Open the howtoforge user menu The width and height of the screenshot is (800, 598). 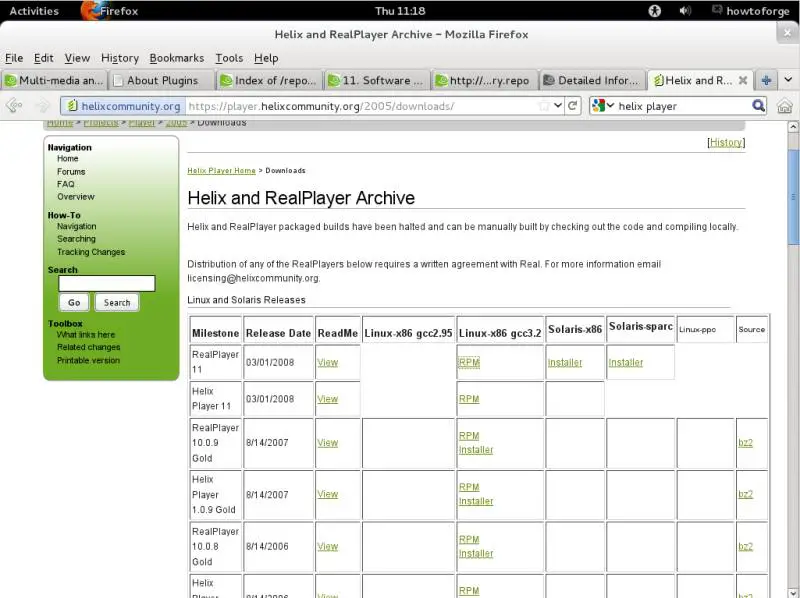751,11
